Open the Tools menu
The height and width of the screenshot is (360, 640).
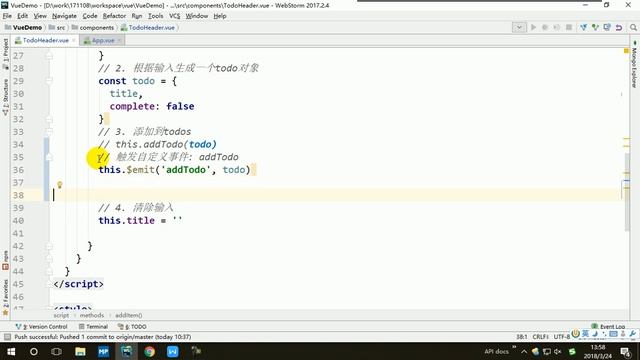point(156,16)
